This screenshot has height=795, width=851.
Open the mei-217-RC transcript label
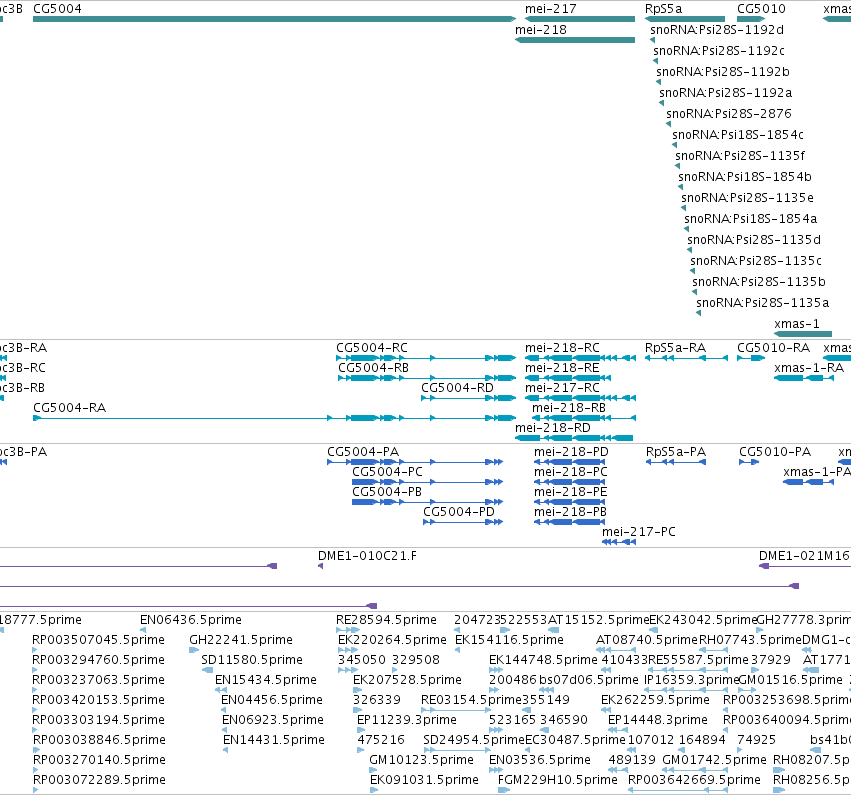(x=562, y=388)
